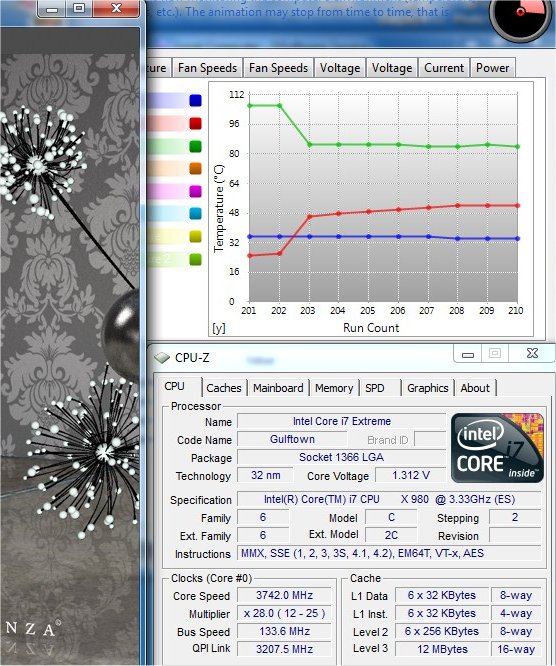The width and height of the screenshot is (556, 666).
Task: Switch to the second Voltage tab
Action: (392, 68)
